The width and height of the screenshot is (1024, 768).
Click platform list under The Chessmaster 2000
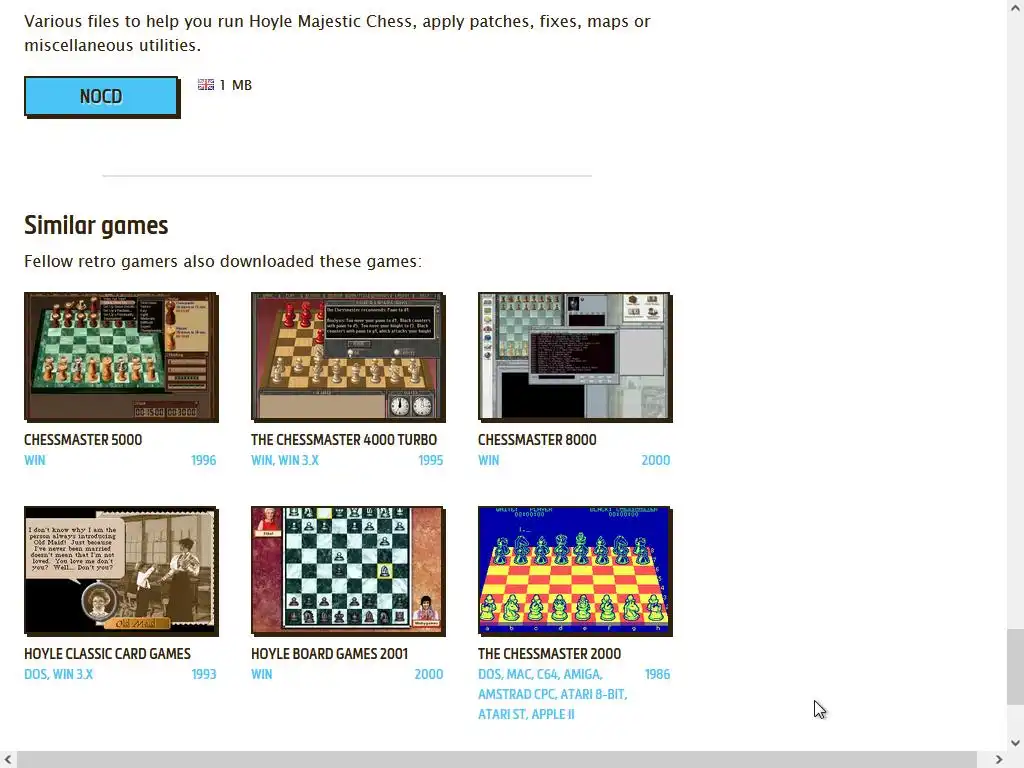(552, 694)
